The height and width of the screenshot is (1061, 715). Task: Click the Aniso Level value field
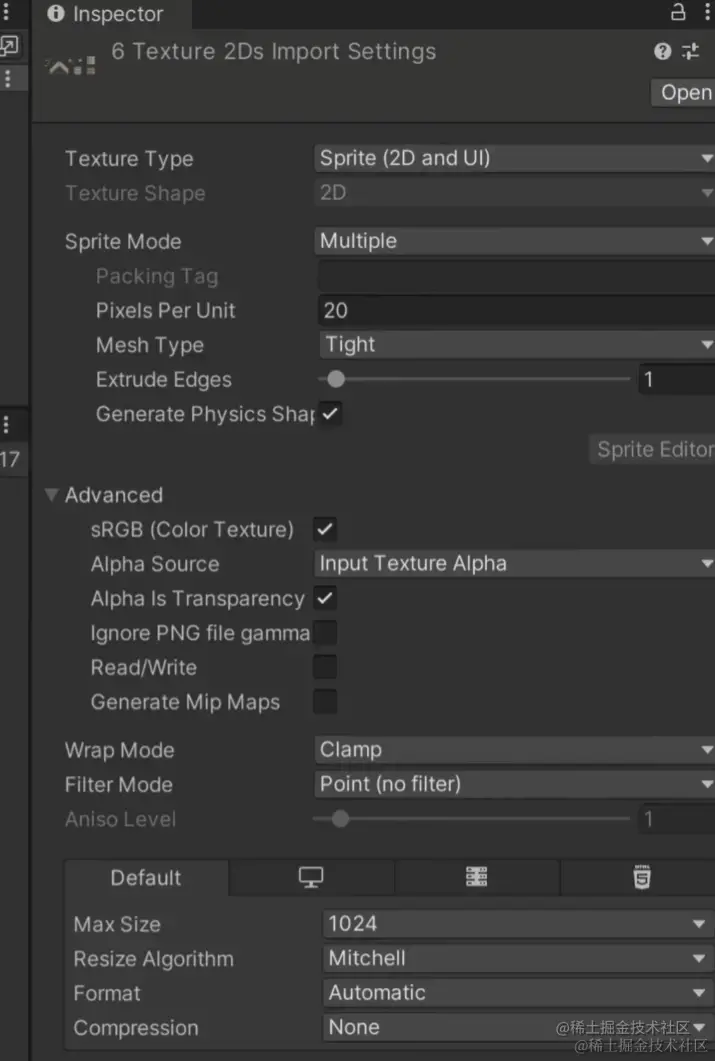pos(676,819)
